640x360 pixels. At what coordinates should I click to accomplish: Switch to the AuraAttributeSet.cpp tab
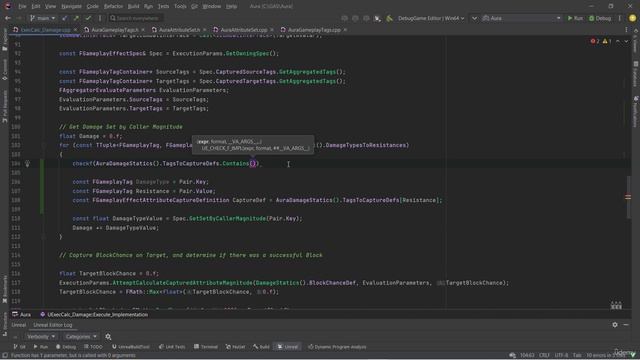(244, 30)
